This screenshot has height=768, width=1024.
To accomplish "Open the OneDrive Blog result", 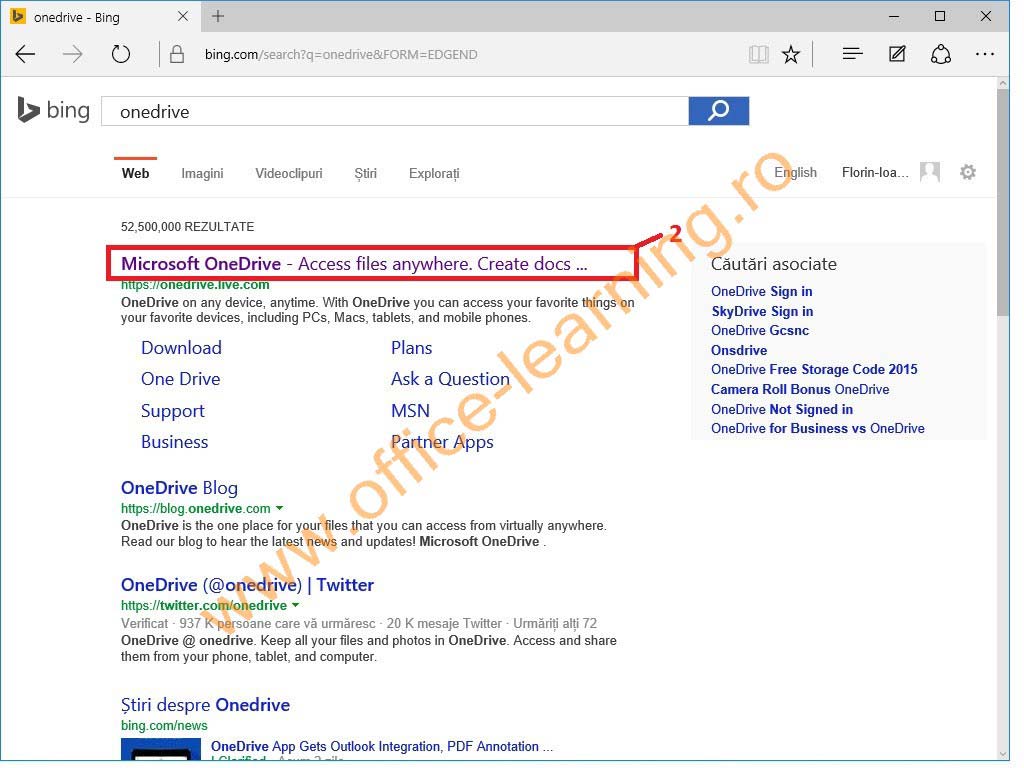I will [x=180, y=488].
